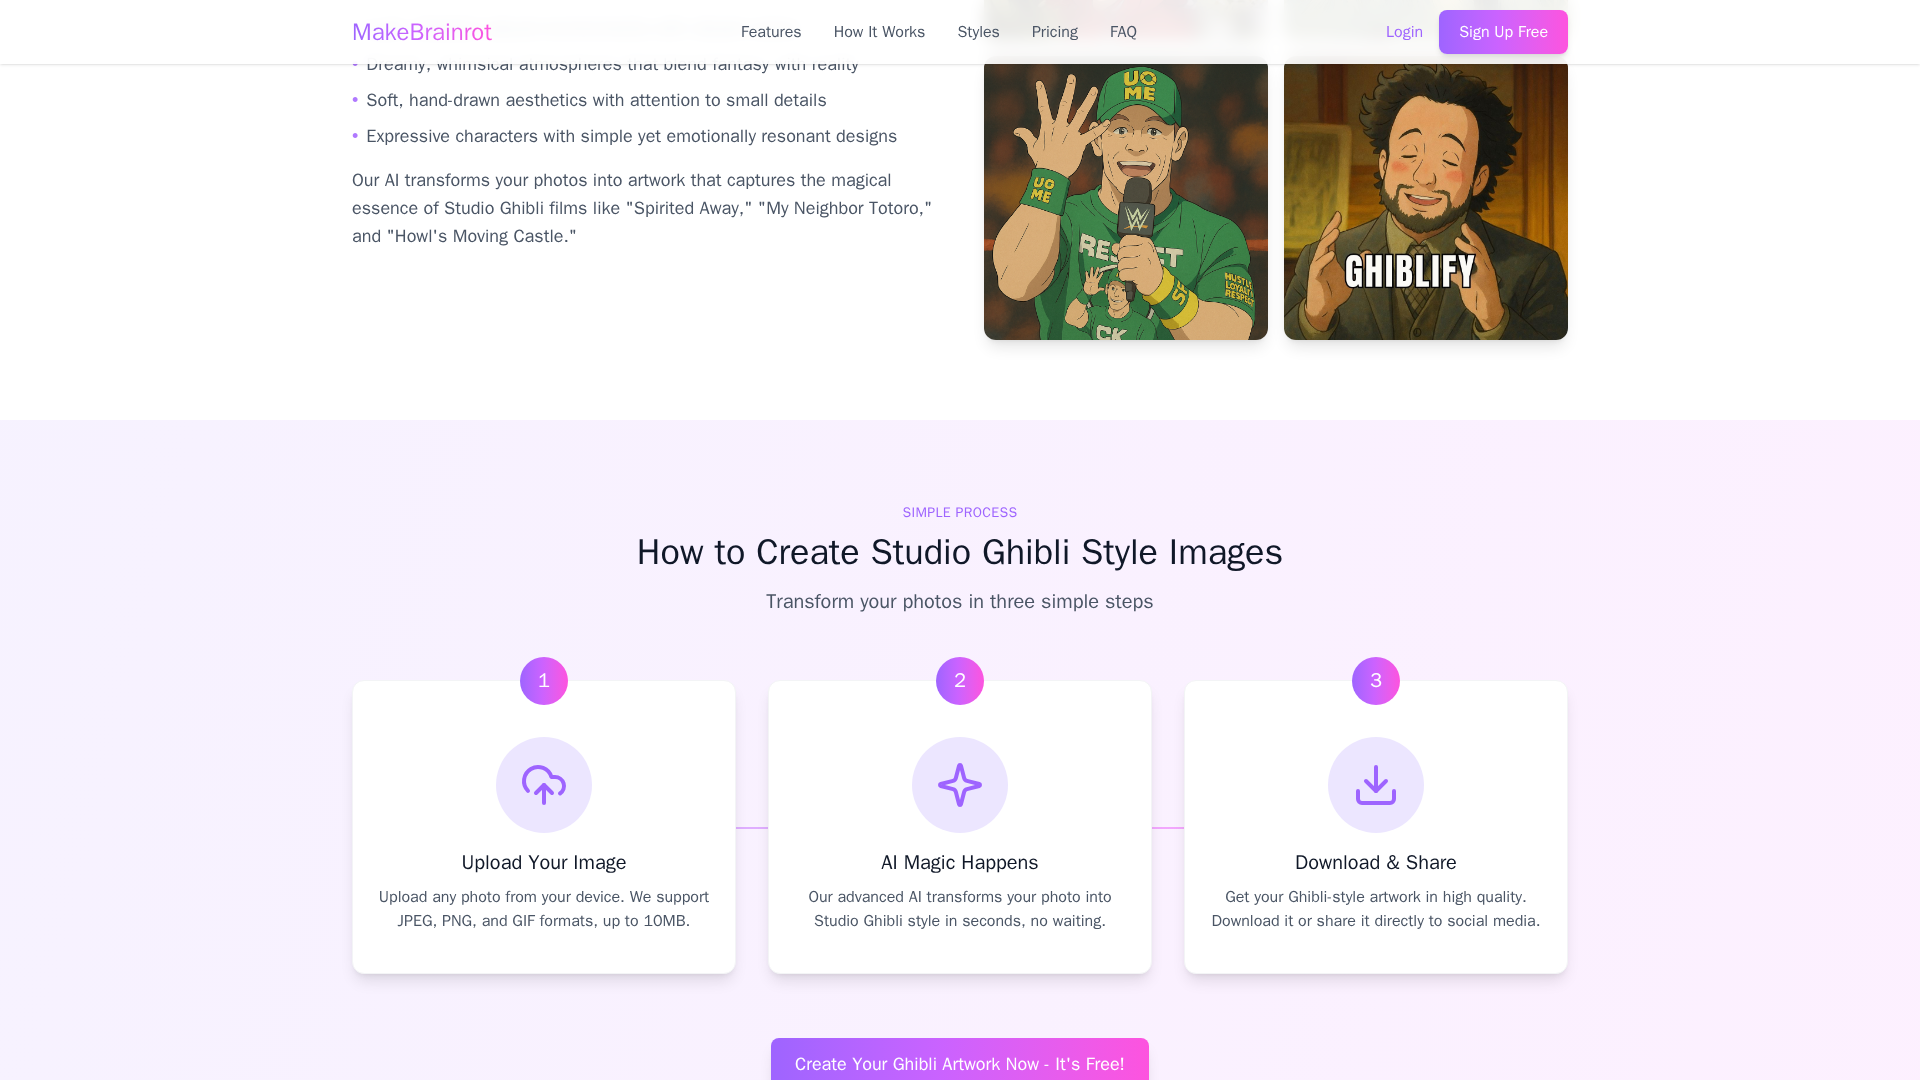The height and width of the screenshot is (1080, 1920).
Task: Open the MakeBrainrot logo home link
Action: (x=421, y=32)
